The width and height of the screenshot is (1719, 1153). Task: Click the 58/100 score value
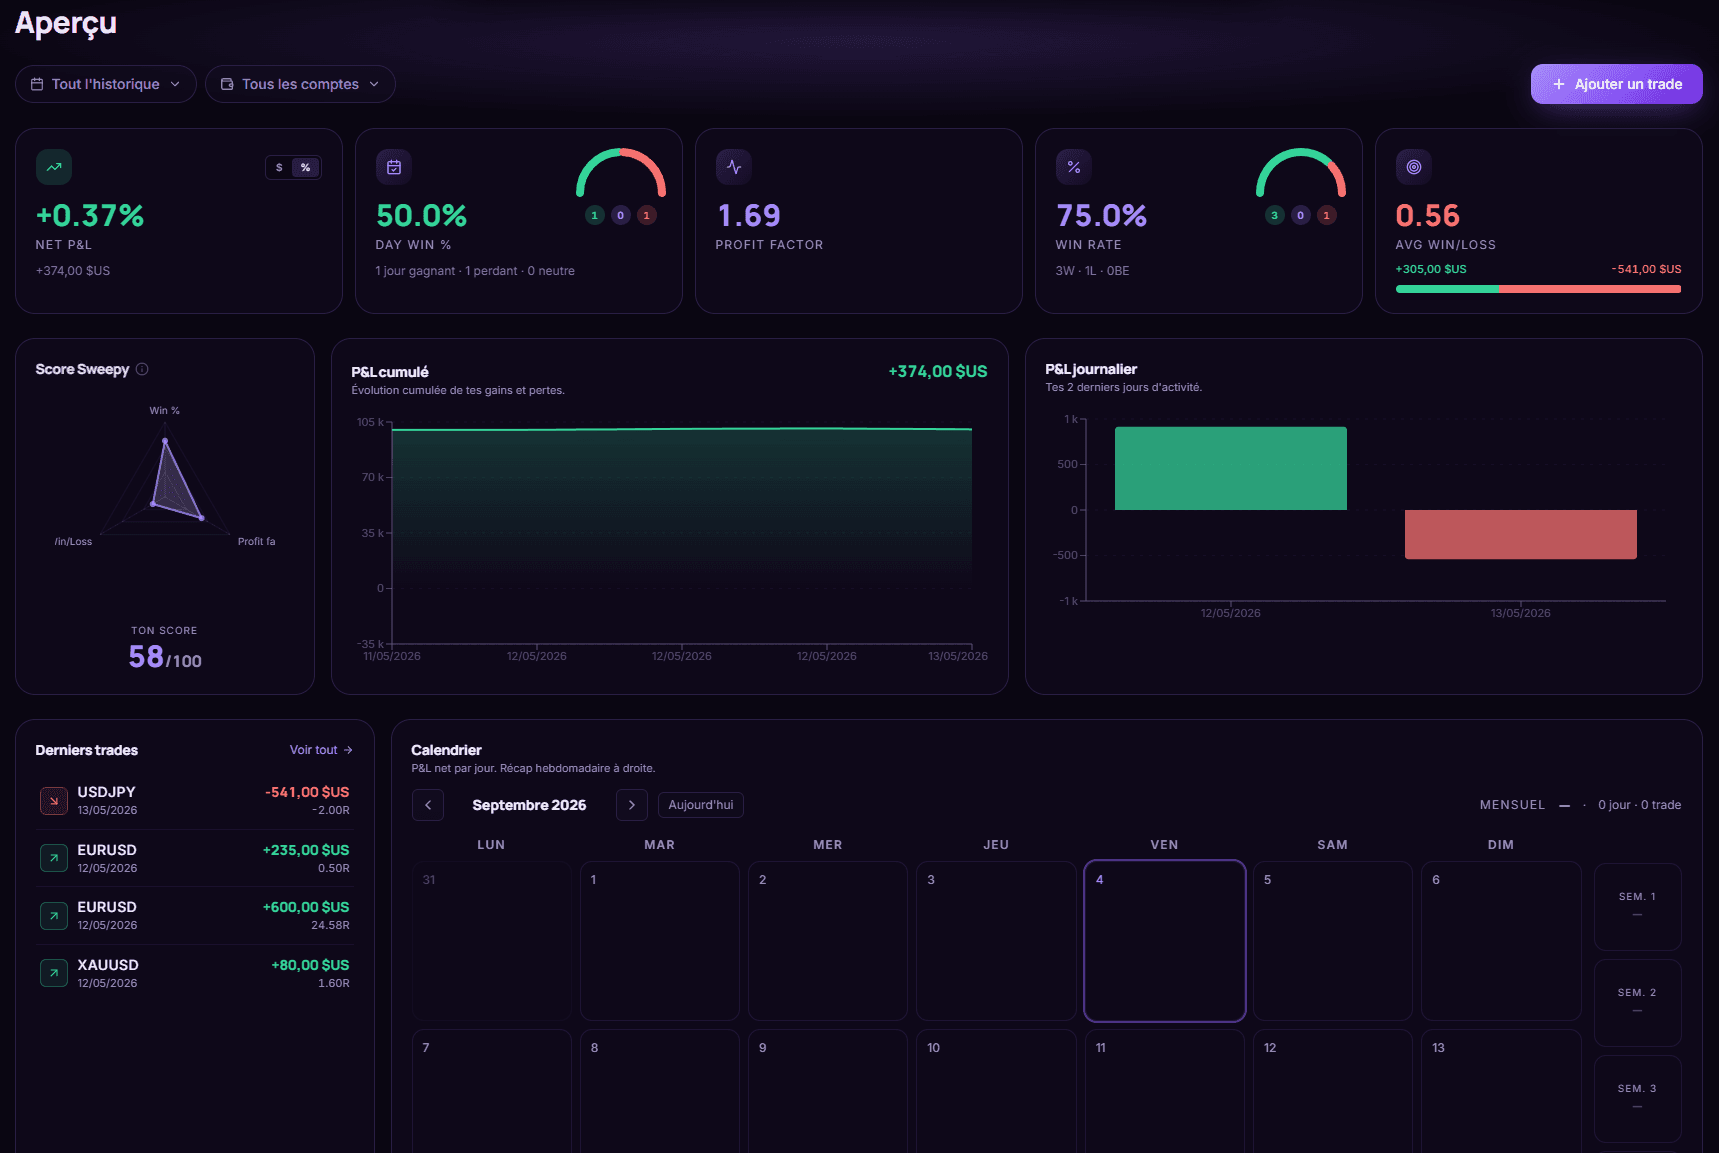[165, 657]
